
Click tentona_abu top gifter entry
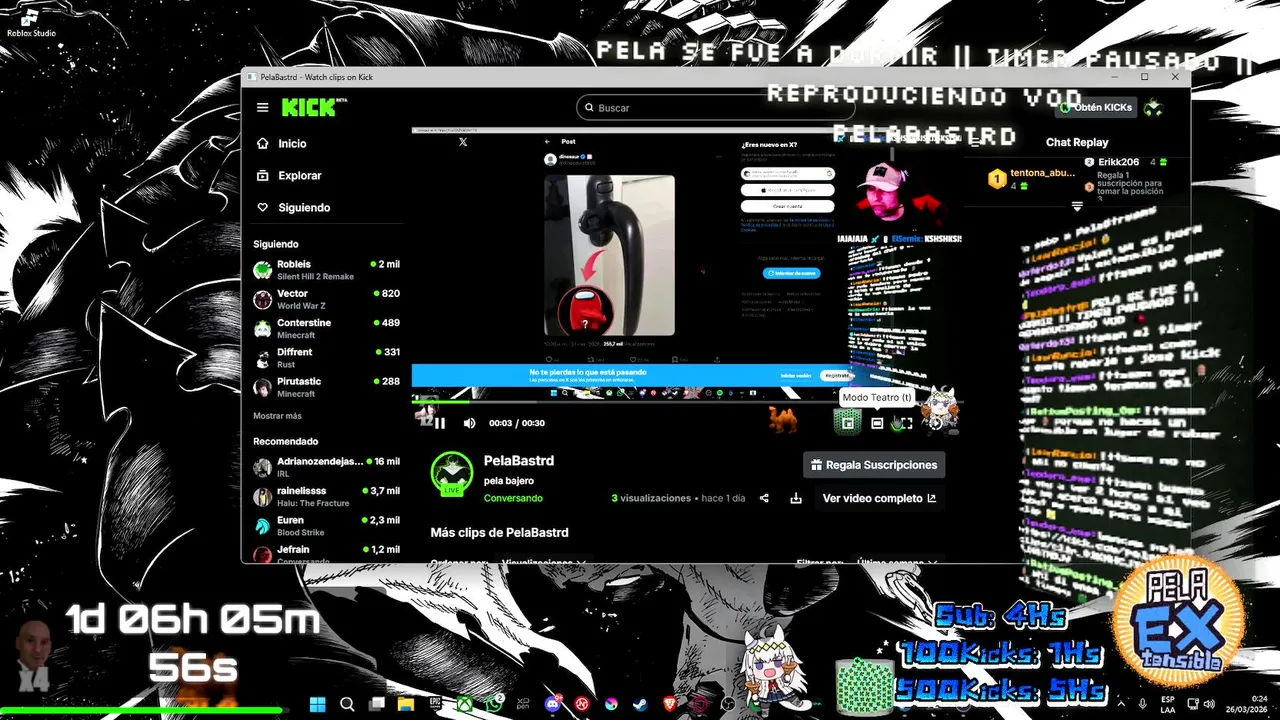coord(1033,179)
